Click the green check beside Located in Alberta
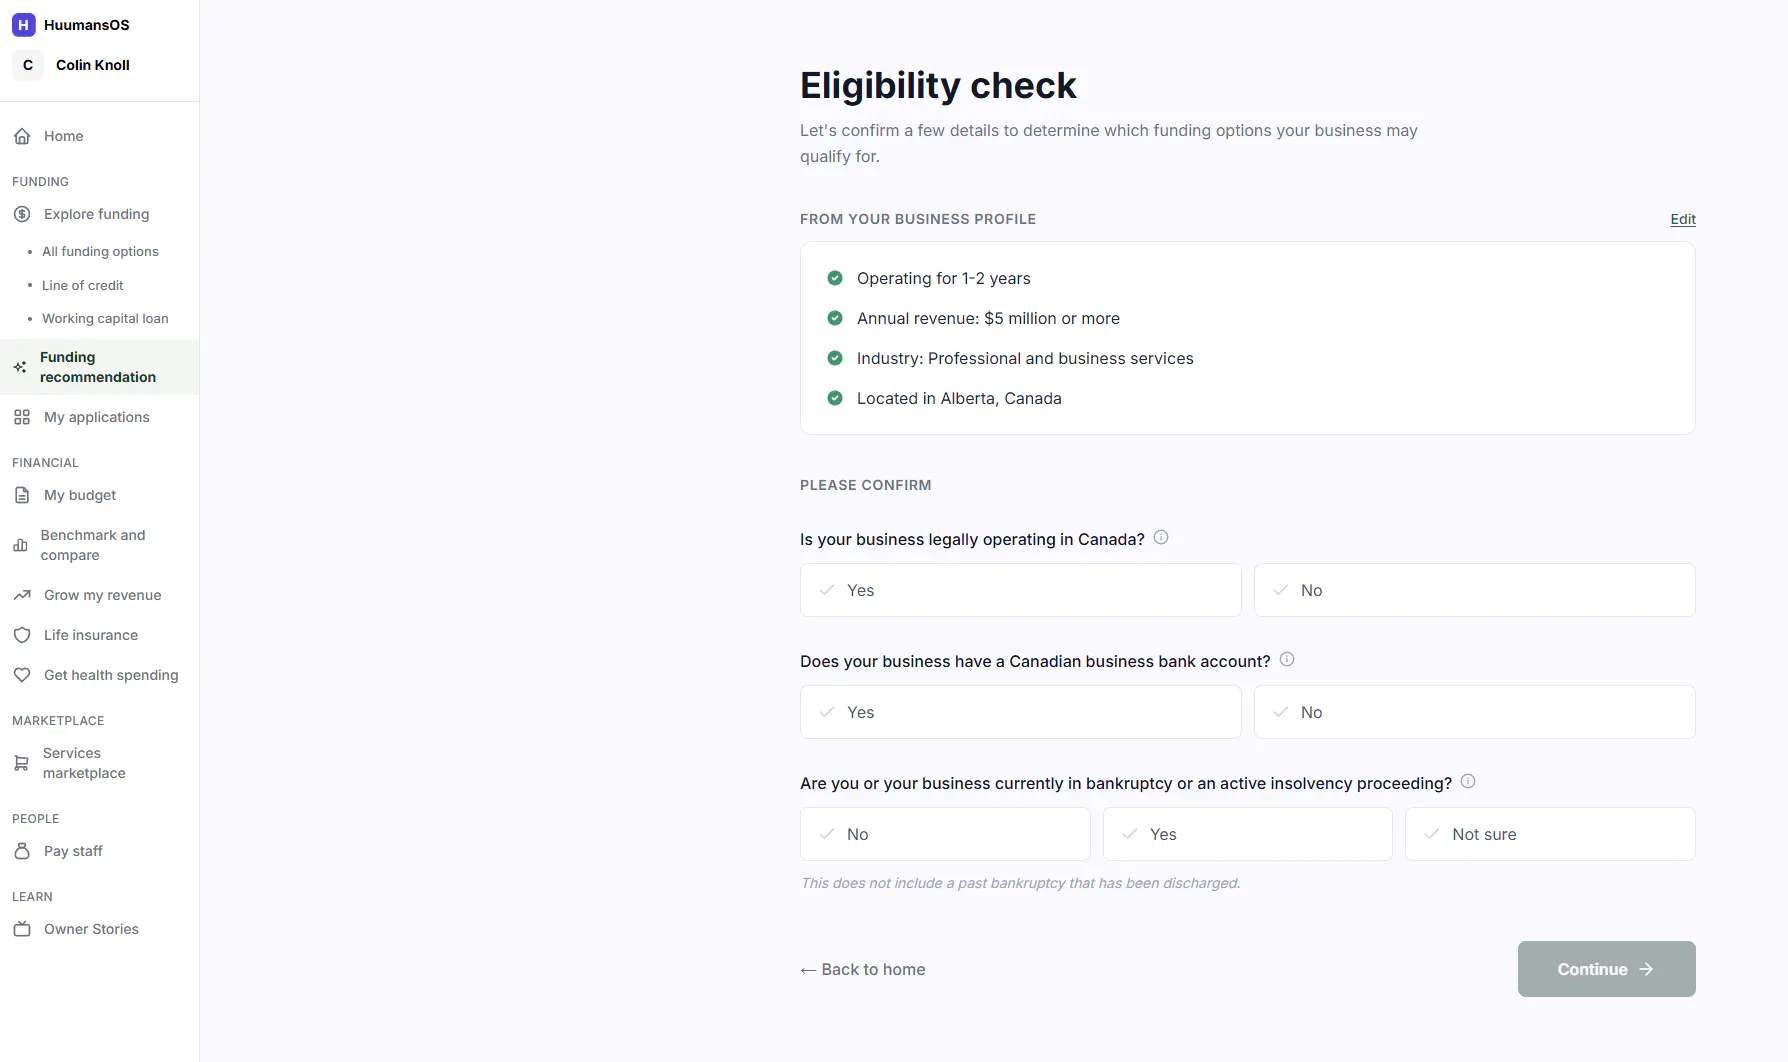 835,398
